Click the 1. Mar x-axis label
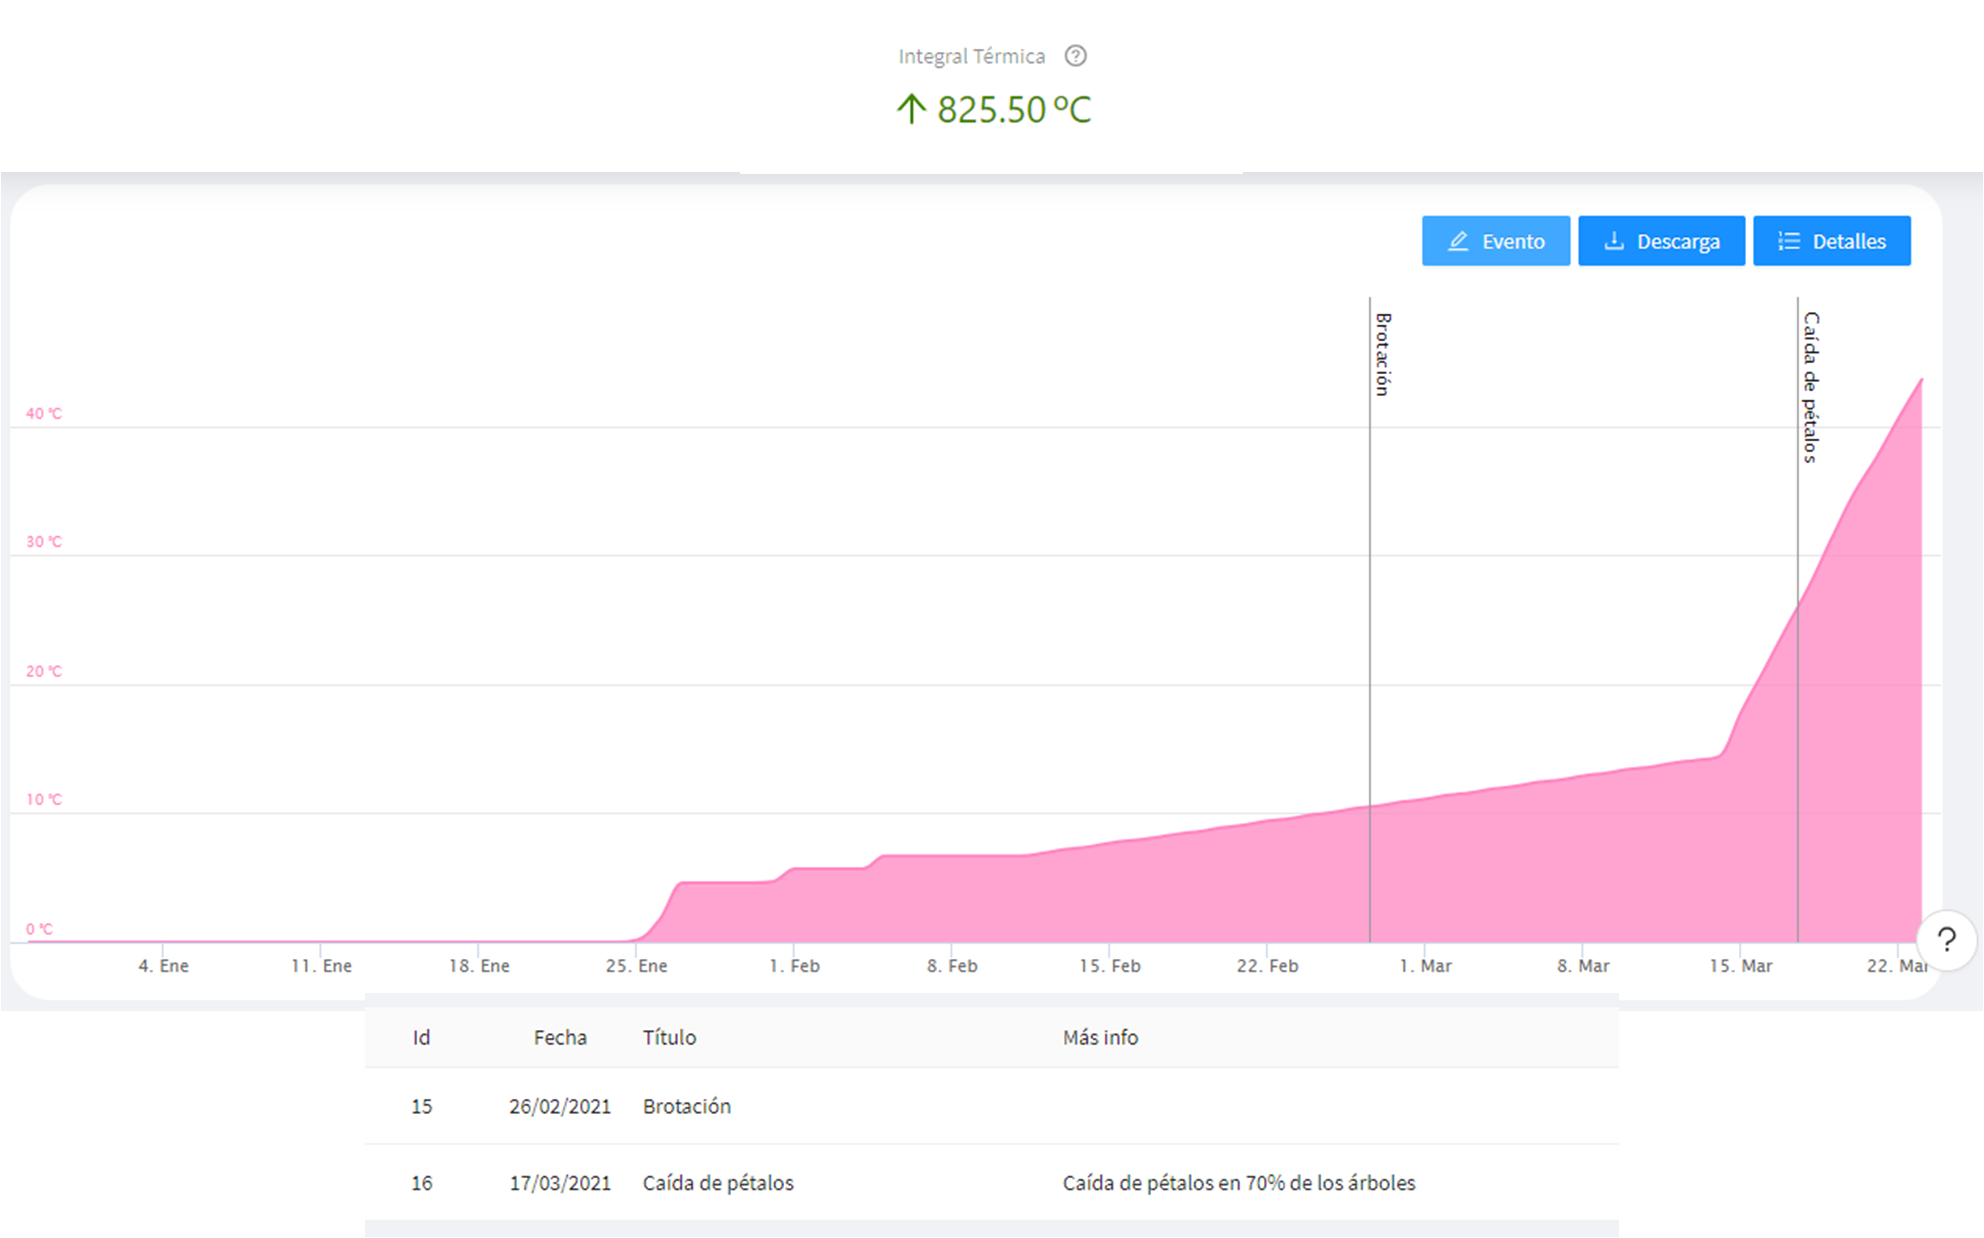Image resolution: width=1984 pixels, height=1238 pixels. coord(1425,966)
